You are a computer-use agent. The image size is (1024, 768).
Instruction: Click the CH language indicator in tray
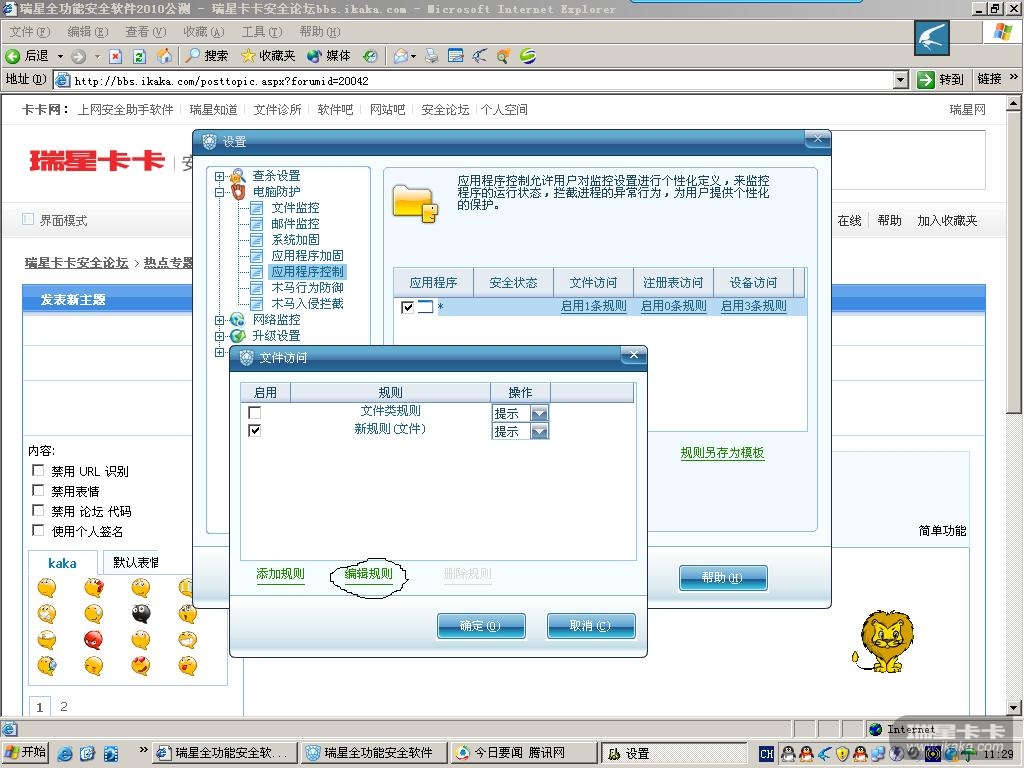pyautogui.click(x=767, y=754)
